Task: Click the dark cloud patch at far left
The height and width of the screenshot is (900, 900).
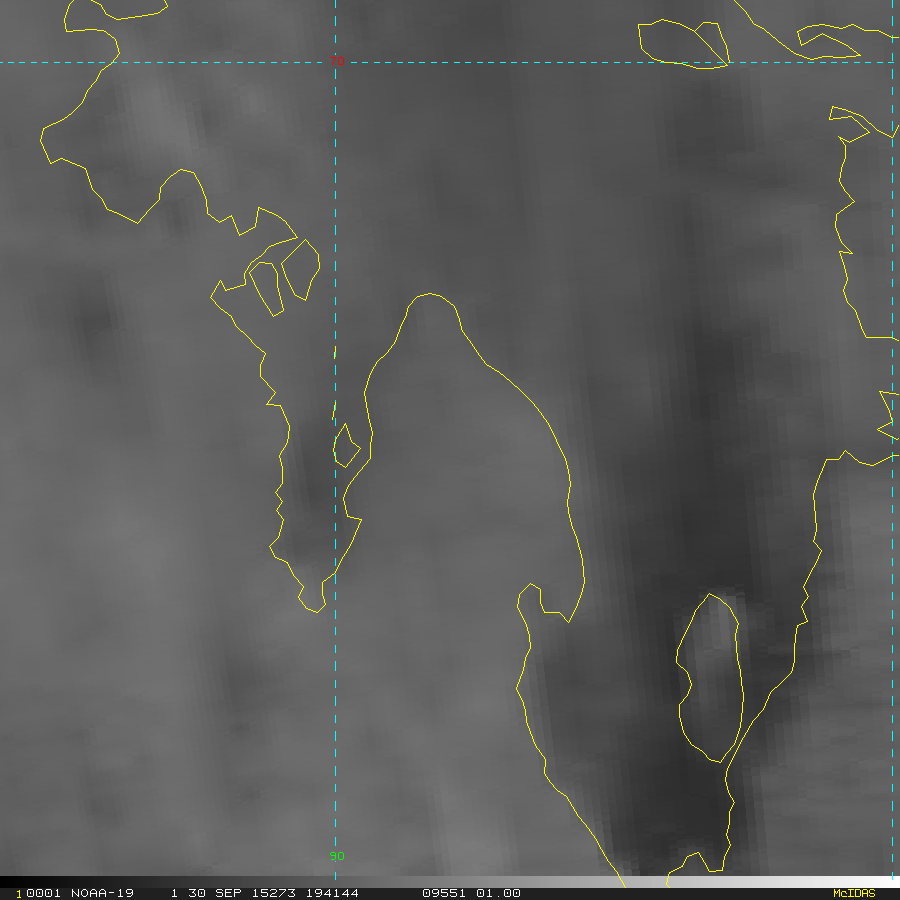Action: 95,320
